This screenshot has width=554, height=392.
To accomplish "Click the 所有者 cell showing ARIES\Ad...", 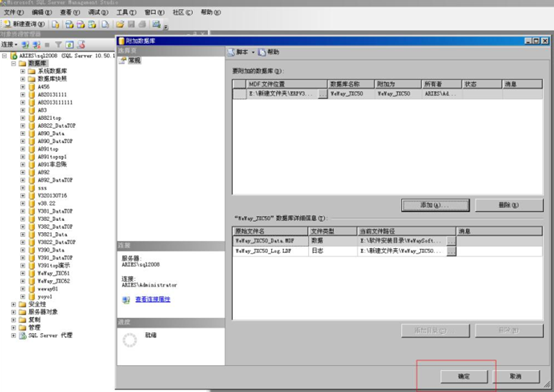I will click(x=441, y=94).
